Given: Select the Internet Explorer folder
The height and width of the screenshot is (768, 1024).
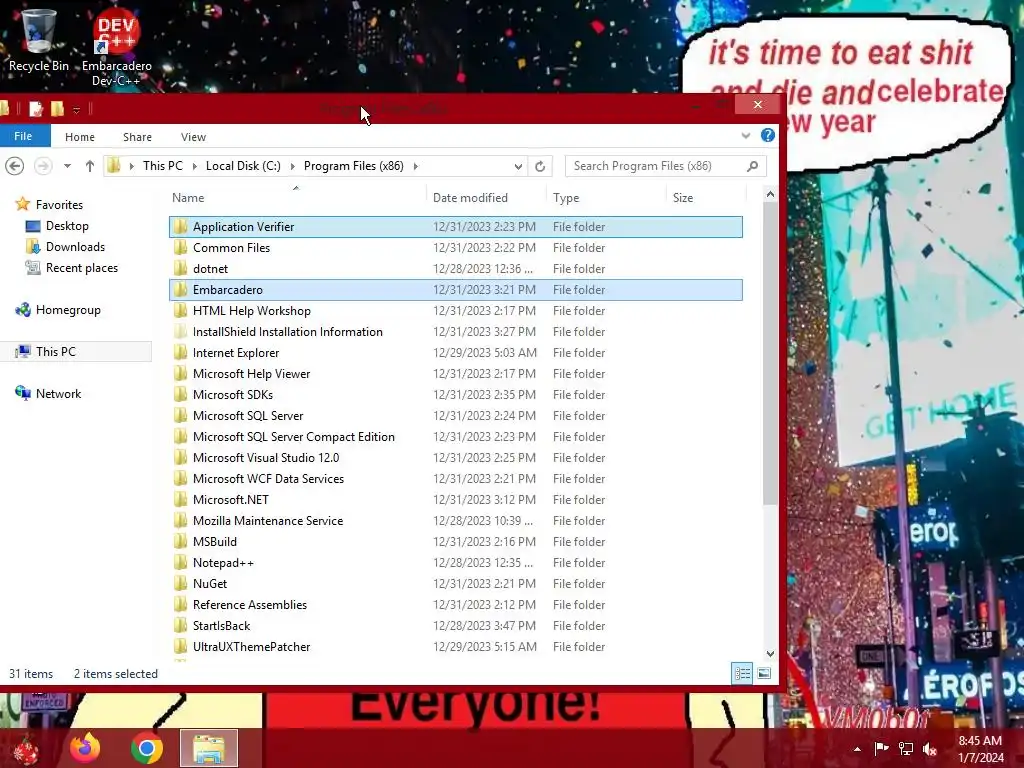Looking at the screenshot, I should click(x=455, y=353).
